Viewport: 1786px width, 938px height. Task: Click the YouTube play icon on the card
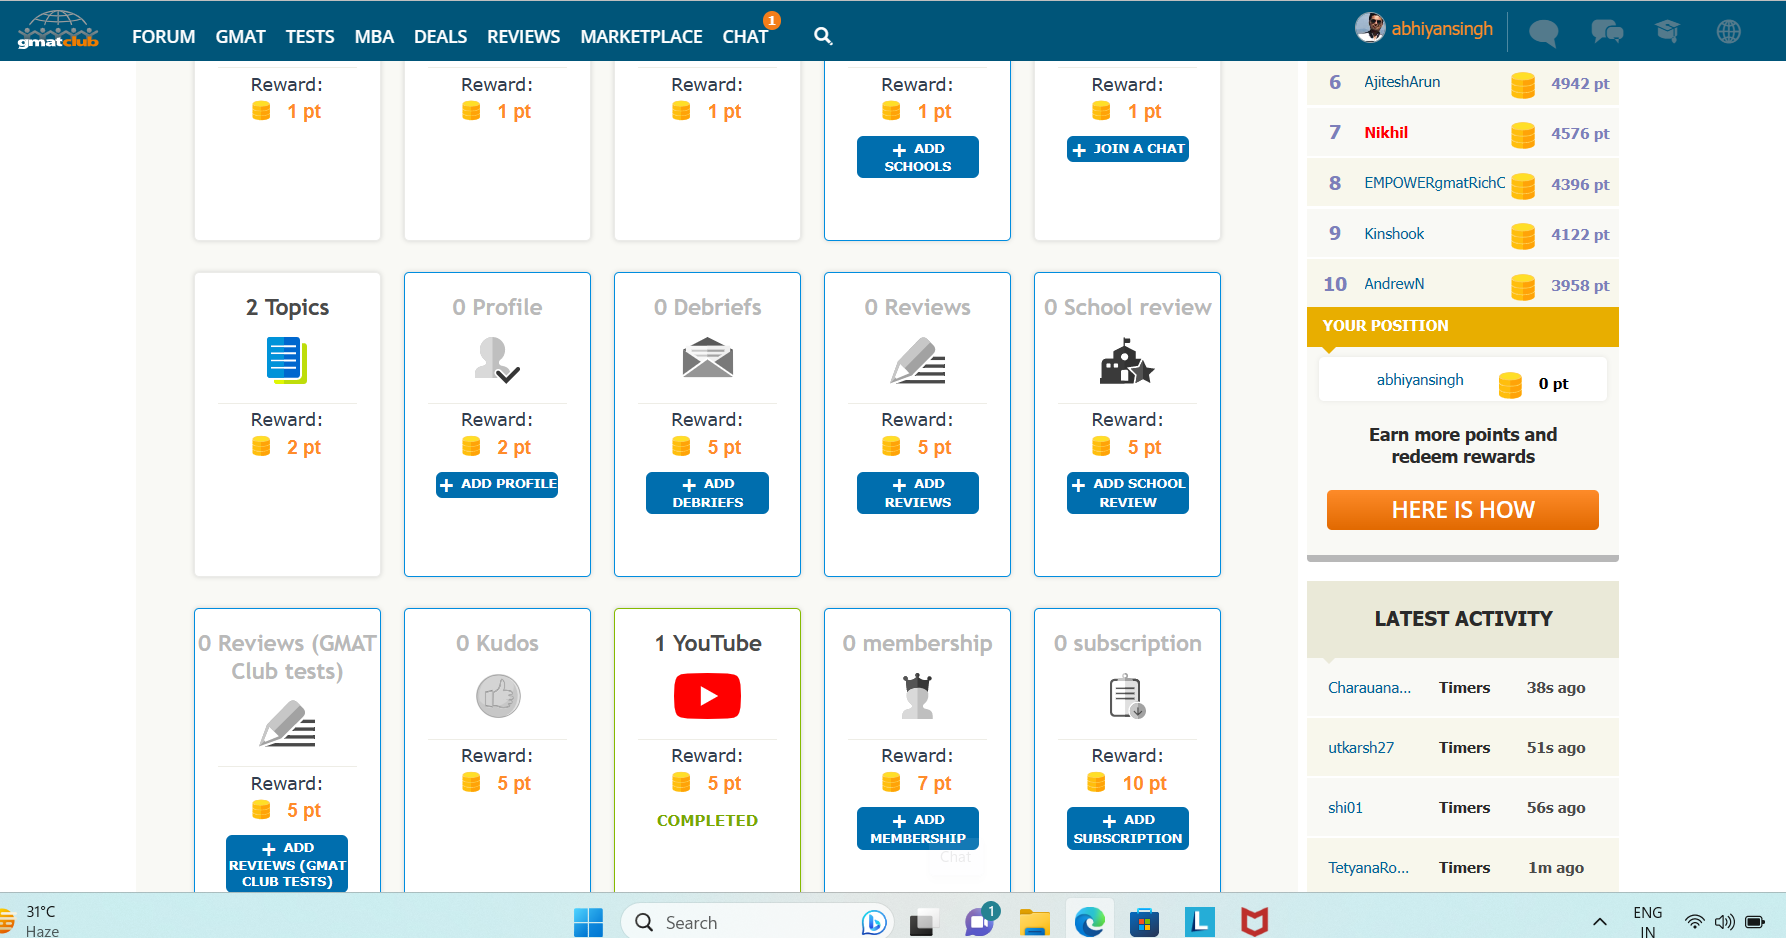[707, 696]
